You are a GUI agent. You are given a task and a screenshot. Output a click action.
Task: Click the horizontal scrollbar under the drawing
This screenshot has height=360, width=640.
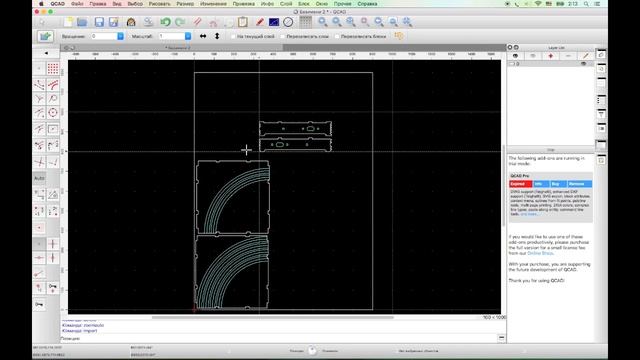(x=273, y=317)
